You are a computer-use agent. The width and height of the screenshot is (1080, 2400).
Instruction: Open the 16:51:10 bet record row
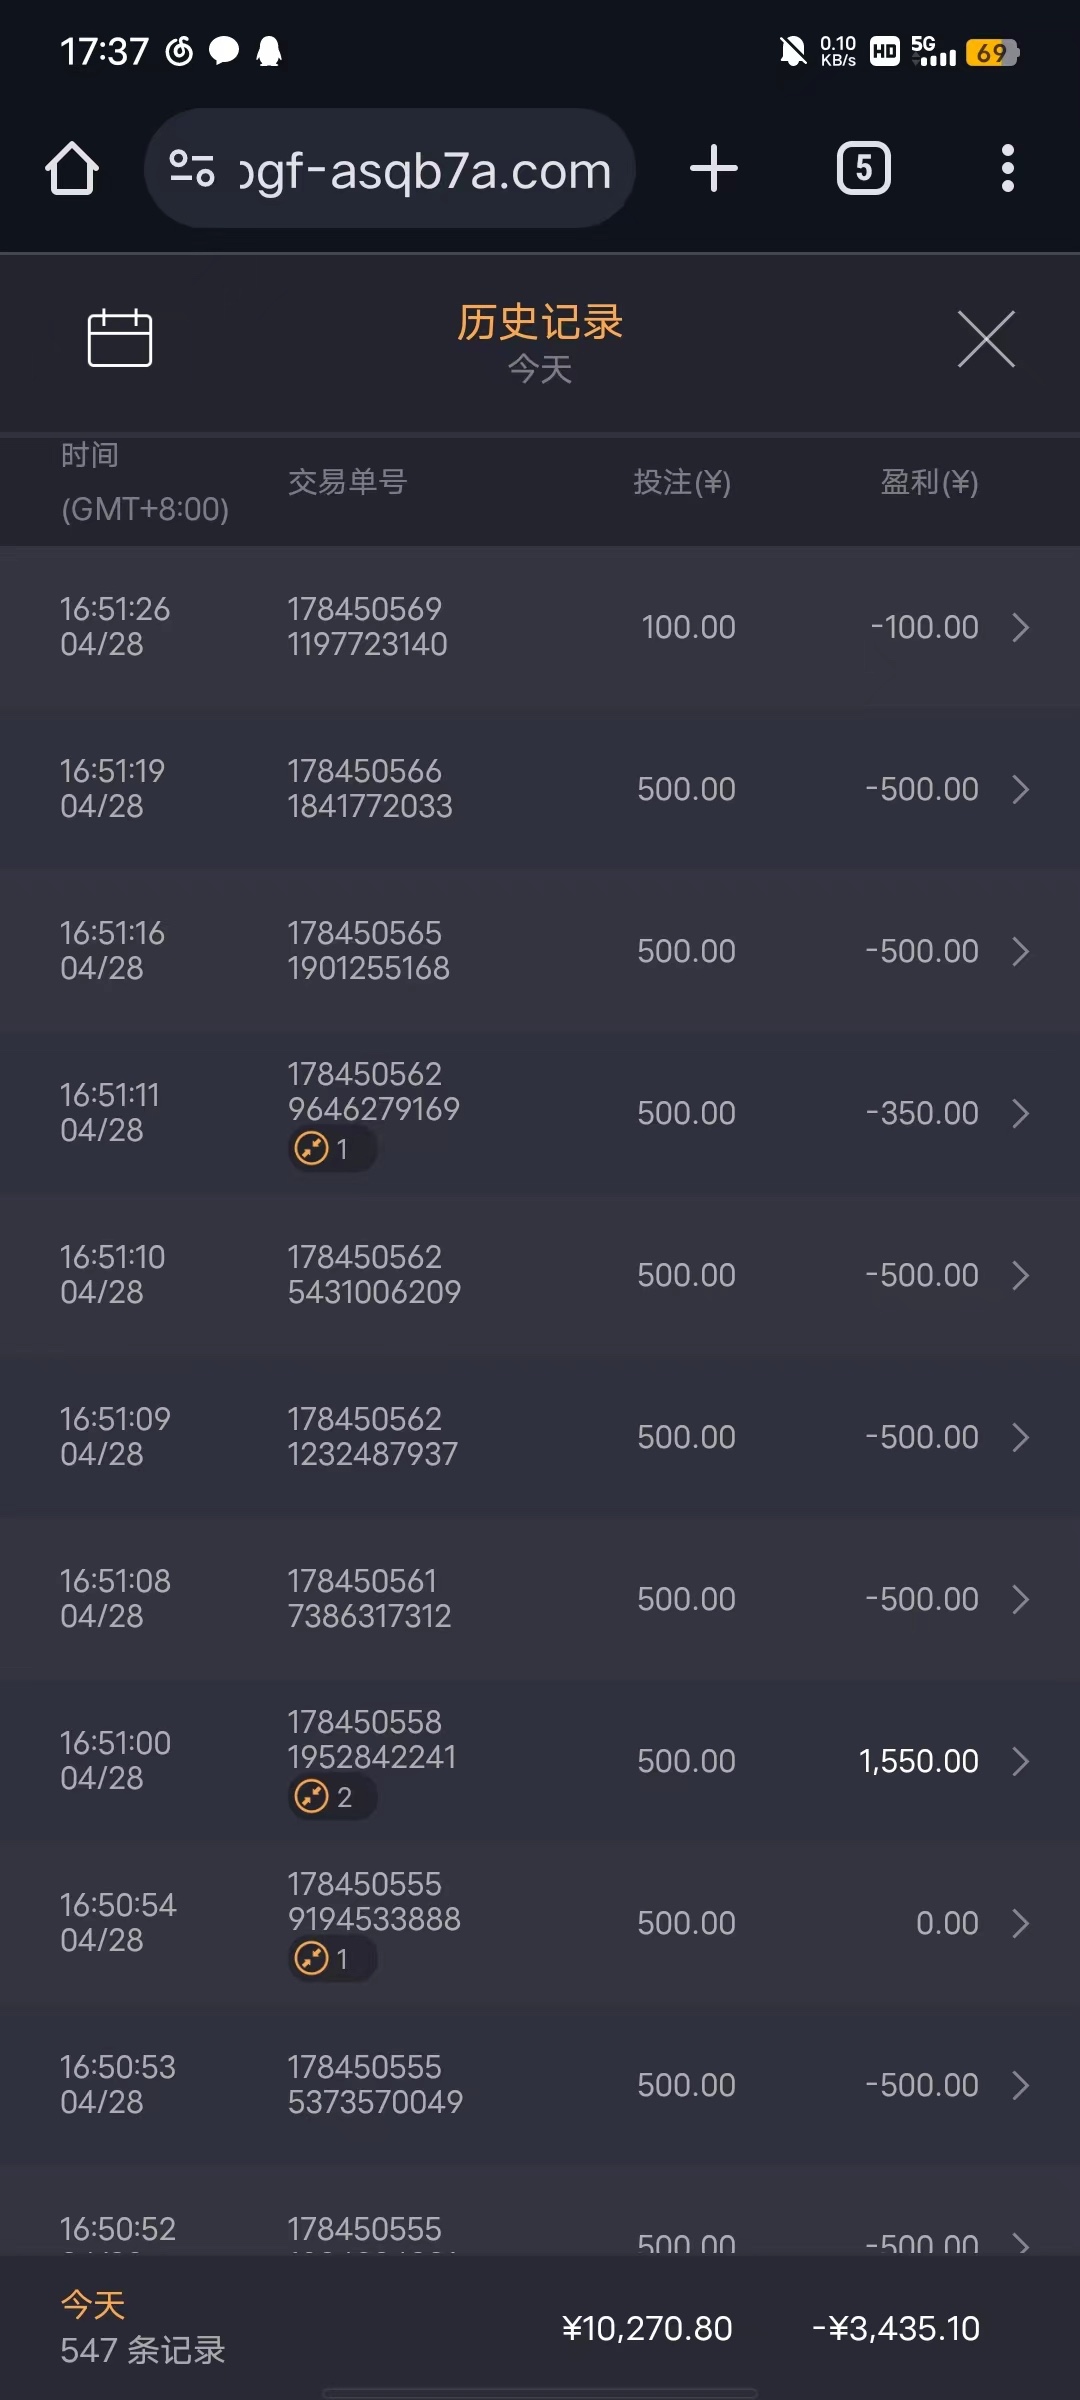(x=540, y=1275)
